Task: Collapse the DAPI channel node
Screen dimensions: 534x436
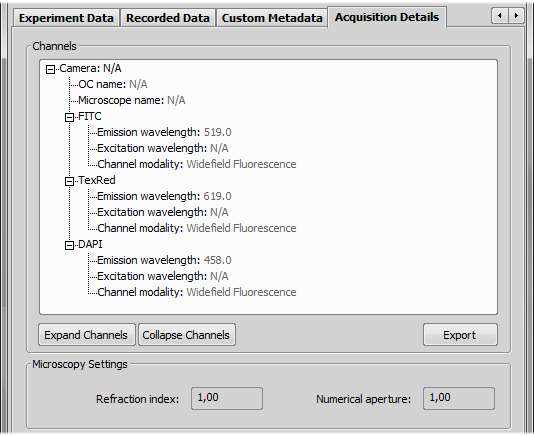Action: (69, 245)
